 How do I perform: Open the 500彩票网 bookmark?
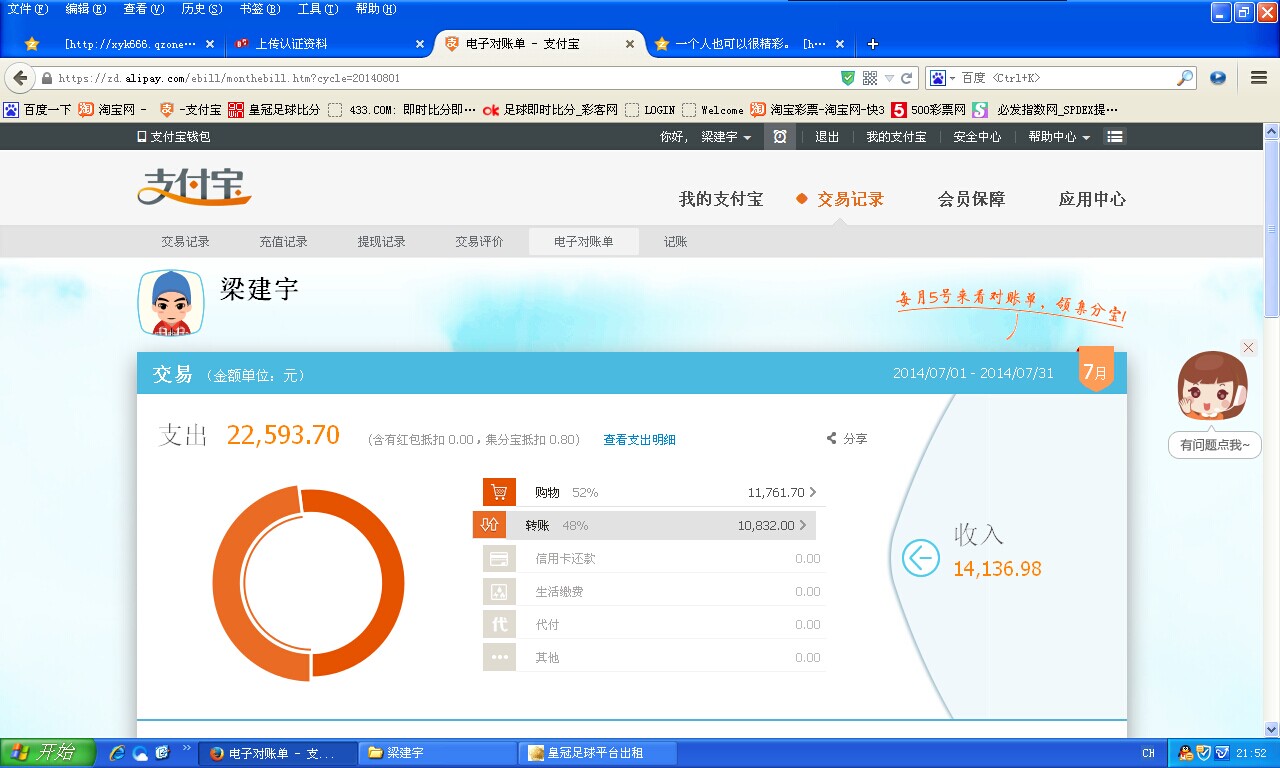click(928, 110)
